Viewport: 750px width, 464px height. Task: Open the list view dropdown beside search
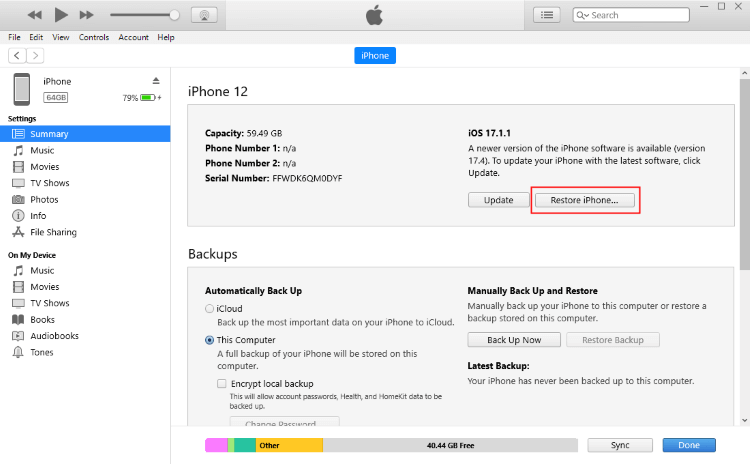546,15
